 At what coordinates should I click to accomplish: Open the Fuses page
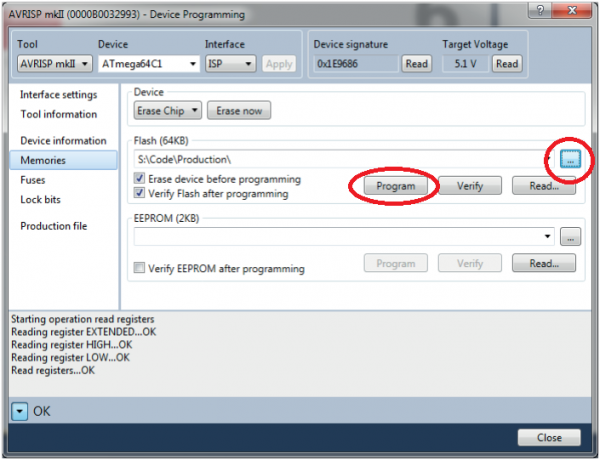(33, 180)
